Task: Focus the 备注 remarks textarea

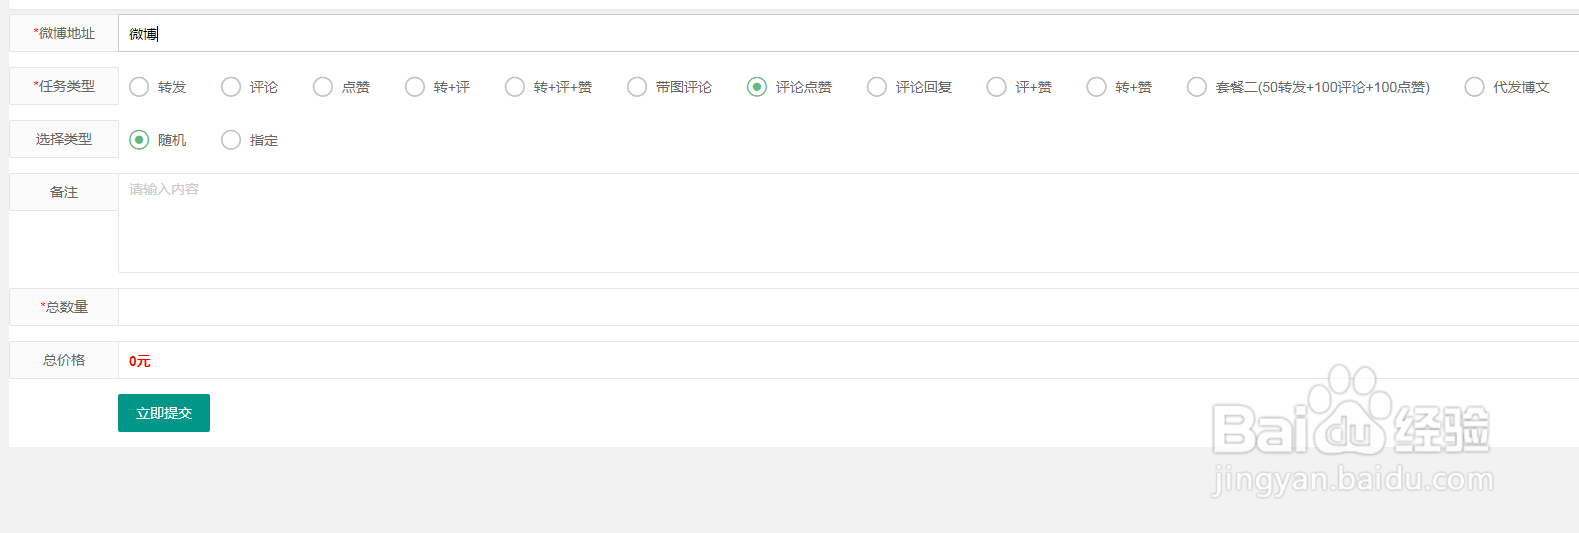Action: [848, 223]
